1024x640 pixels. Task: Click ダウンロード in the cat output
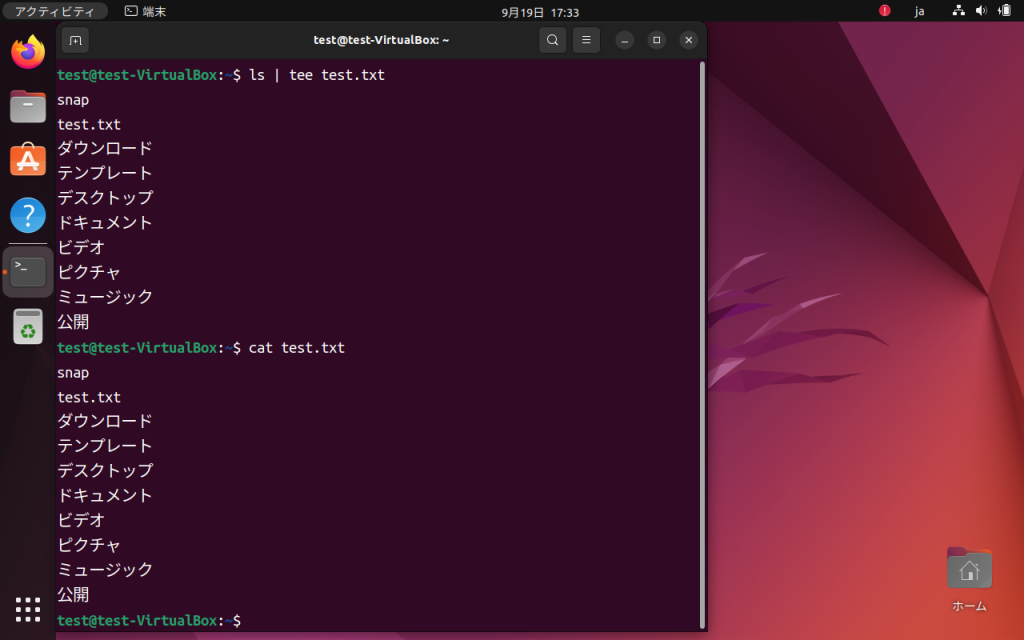[104, 421]
